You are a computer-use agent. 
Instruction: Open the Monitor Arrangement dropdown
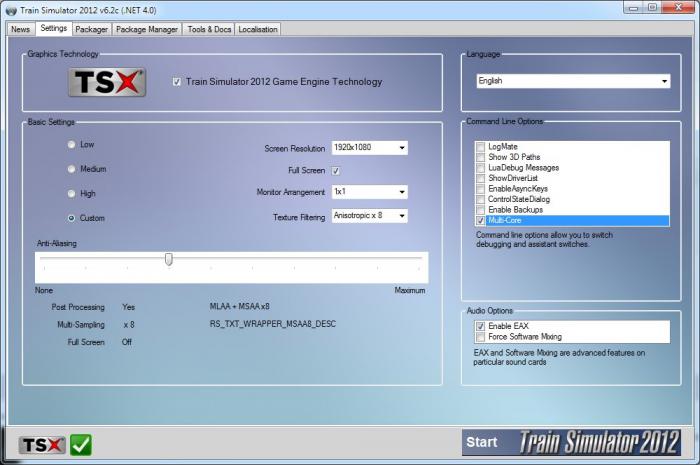[x=370, y=192]
